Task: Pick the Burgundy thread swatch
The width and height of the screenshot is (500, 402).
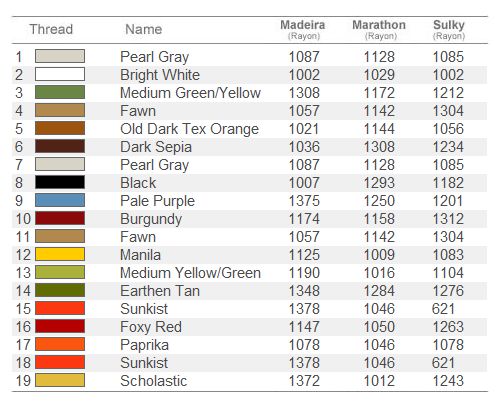Action: pyautogui.click(x=60, y=218)
